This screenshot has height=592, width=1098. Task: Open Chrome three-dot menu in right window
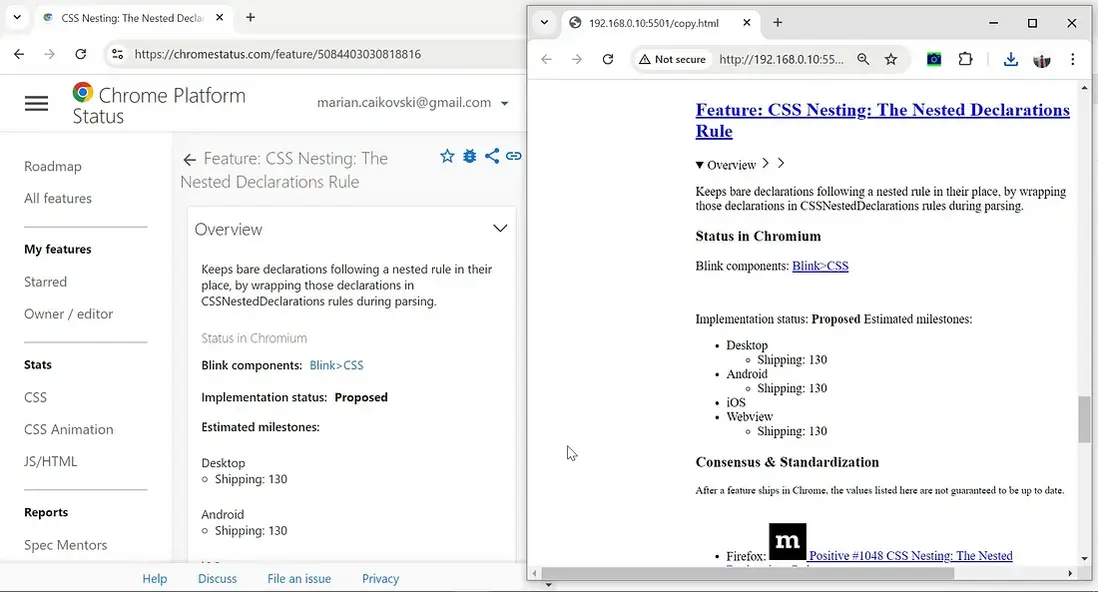pyautogui.click(x=1072, y=60)
